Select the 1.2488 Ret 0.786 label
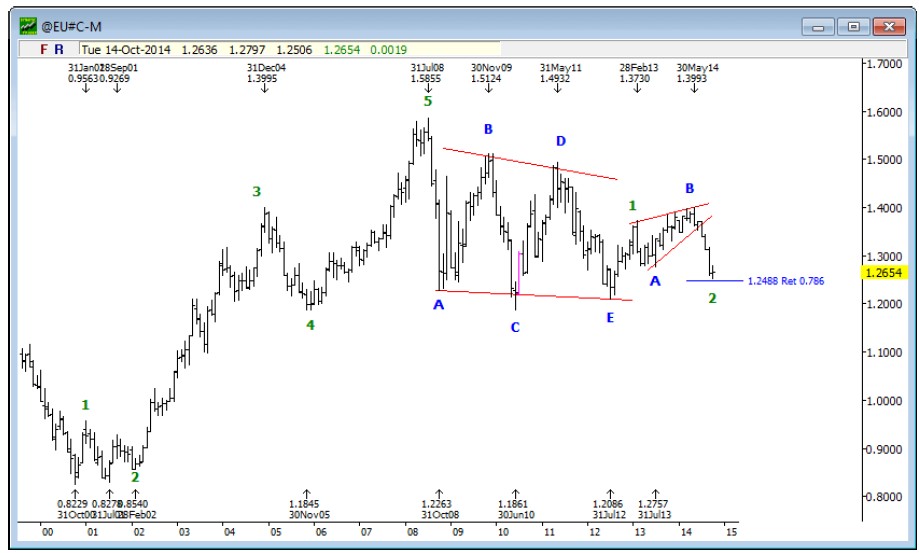 tap(785, 281)
